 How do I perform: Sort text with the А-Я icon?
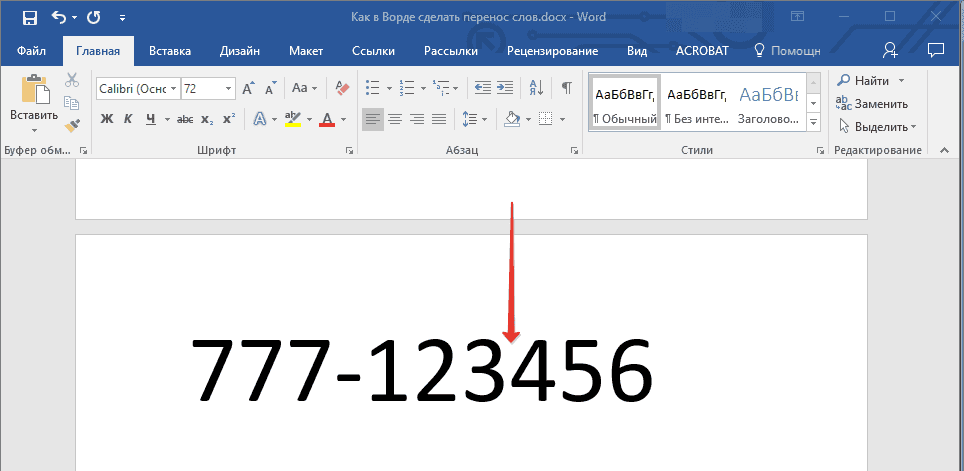pos(536,88)
